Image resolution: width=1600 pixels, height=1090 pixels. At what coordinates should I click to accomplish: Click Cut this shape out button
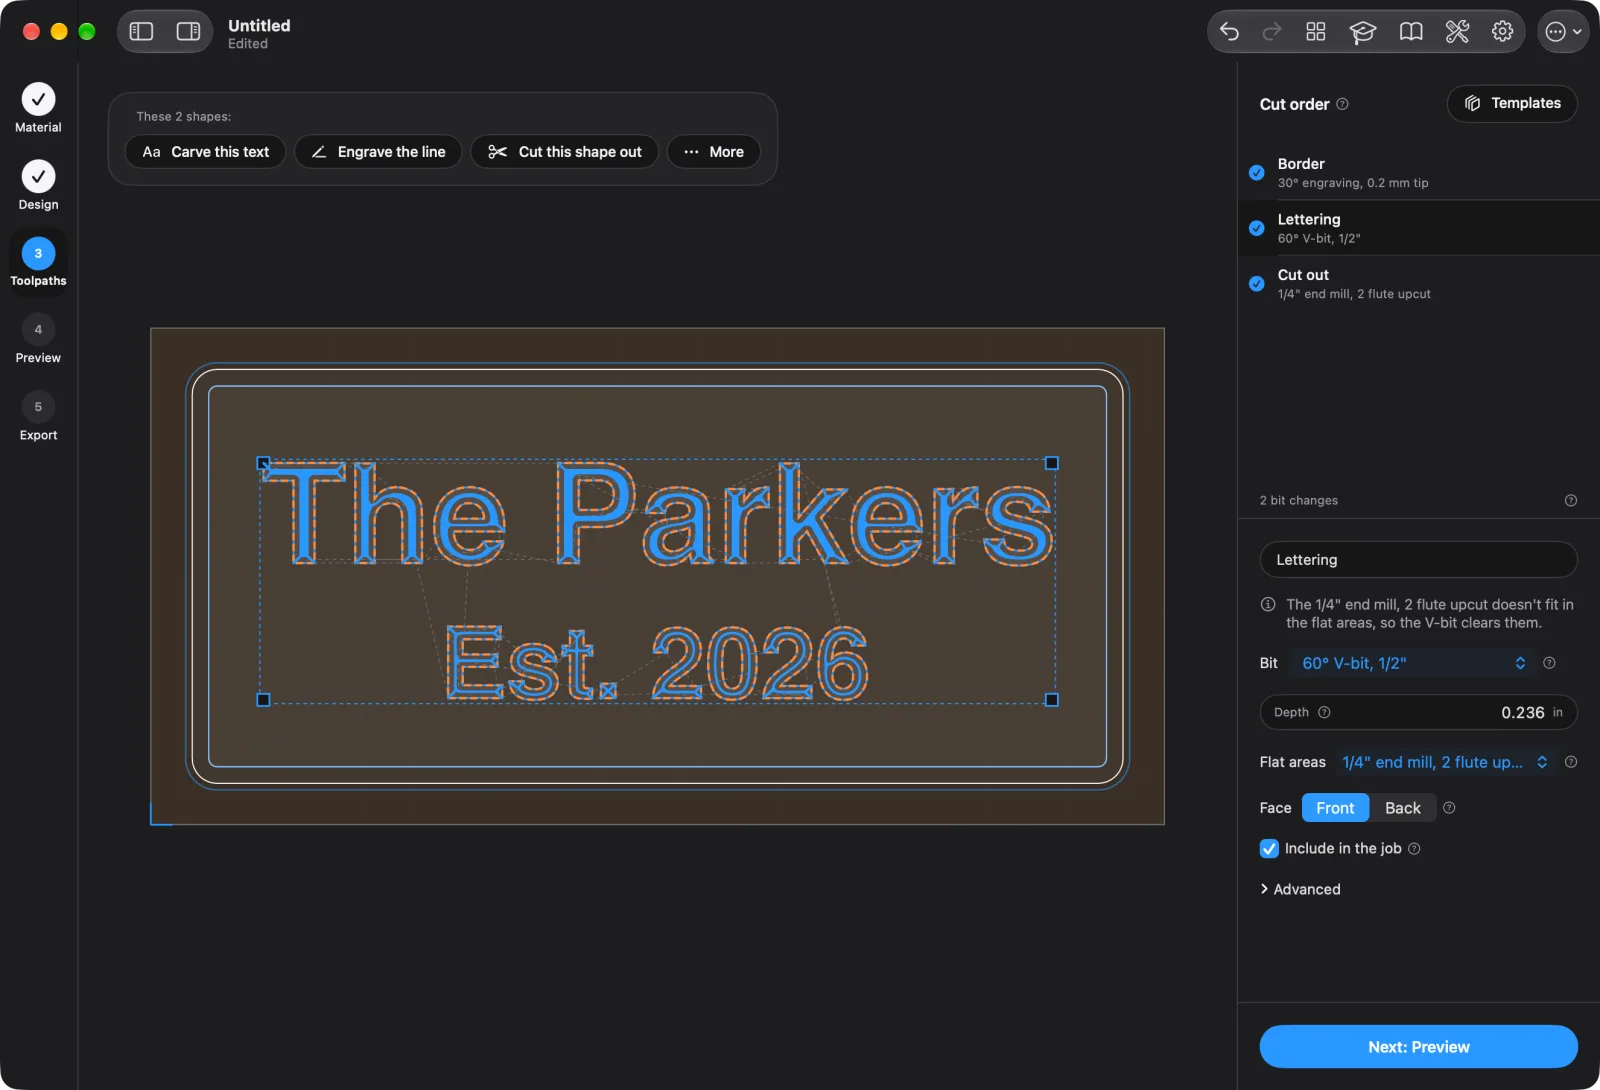[x=565, y=152]
